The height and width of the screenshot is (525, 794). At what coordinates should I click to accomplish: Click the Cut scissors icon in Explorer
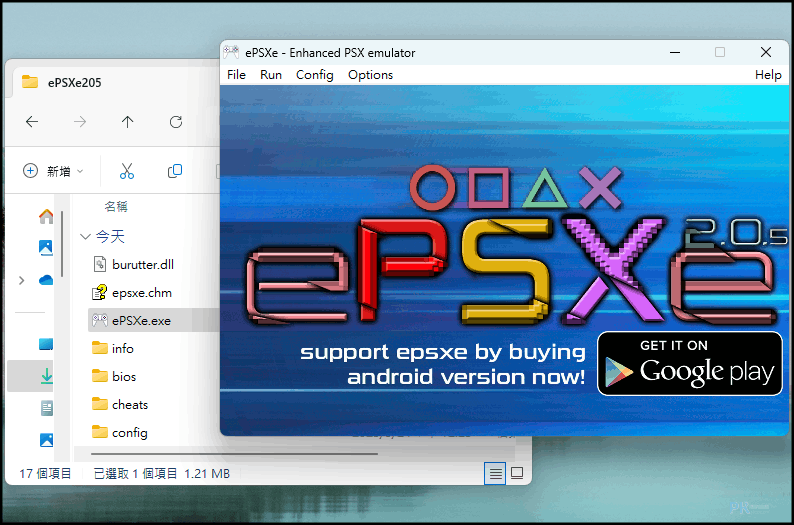127,171
